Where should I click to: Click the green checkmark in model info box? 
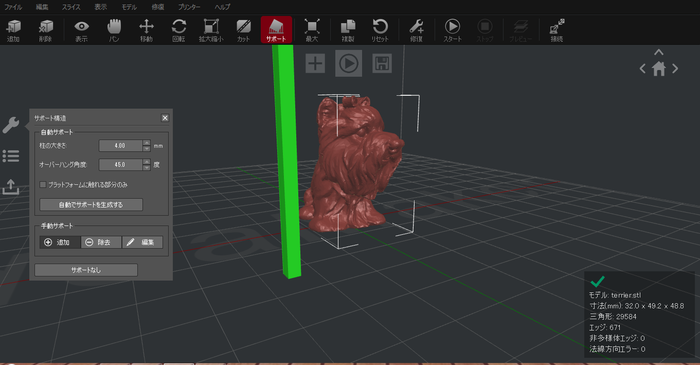click(x=597, y=281)
